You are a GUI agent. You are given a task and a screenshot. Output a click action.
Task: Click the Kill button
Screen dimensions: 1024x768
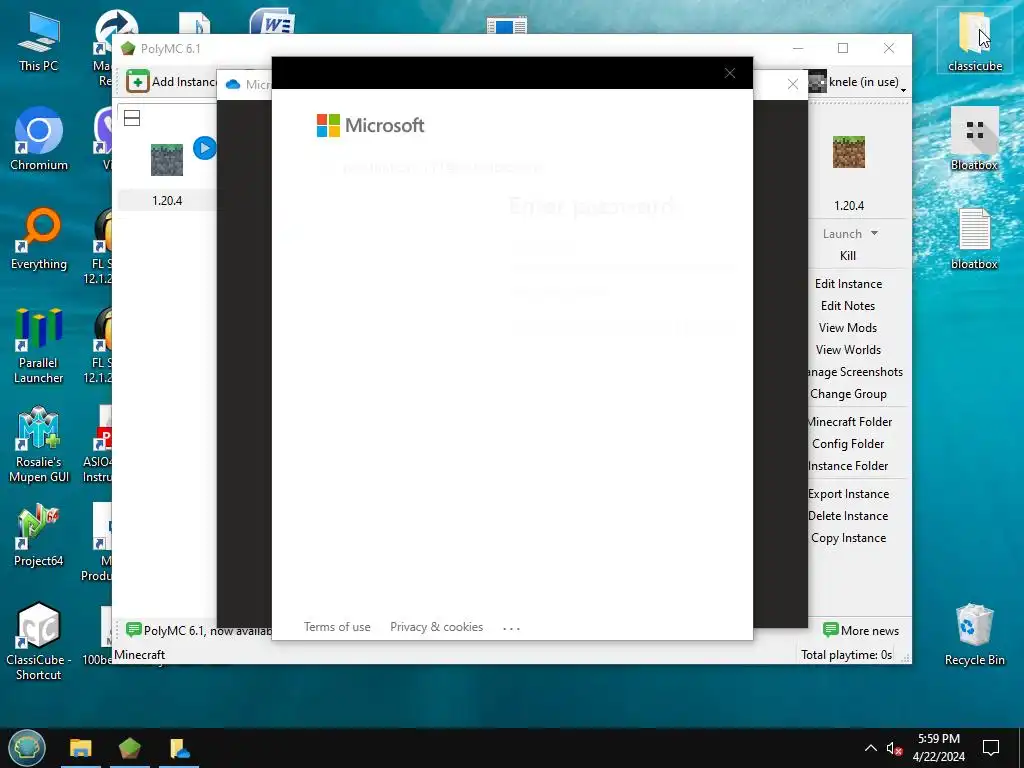coord(848,256)
